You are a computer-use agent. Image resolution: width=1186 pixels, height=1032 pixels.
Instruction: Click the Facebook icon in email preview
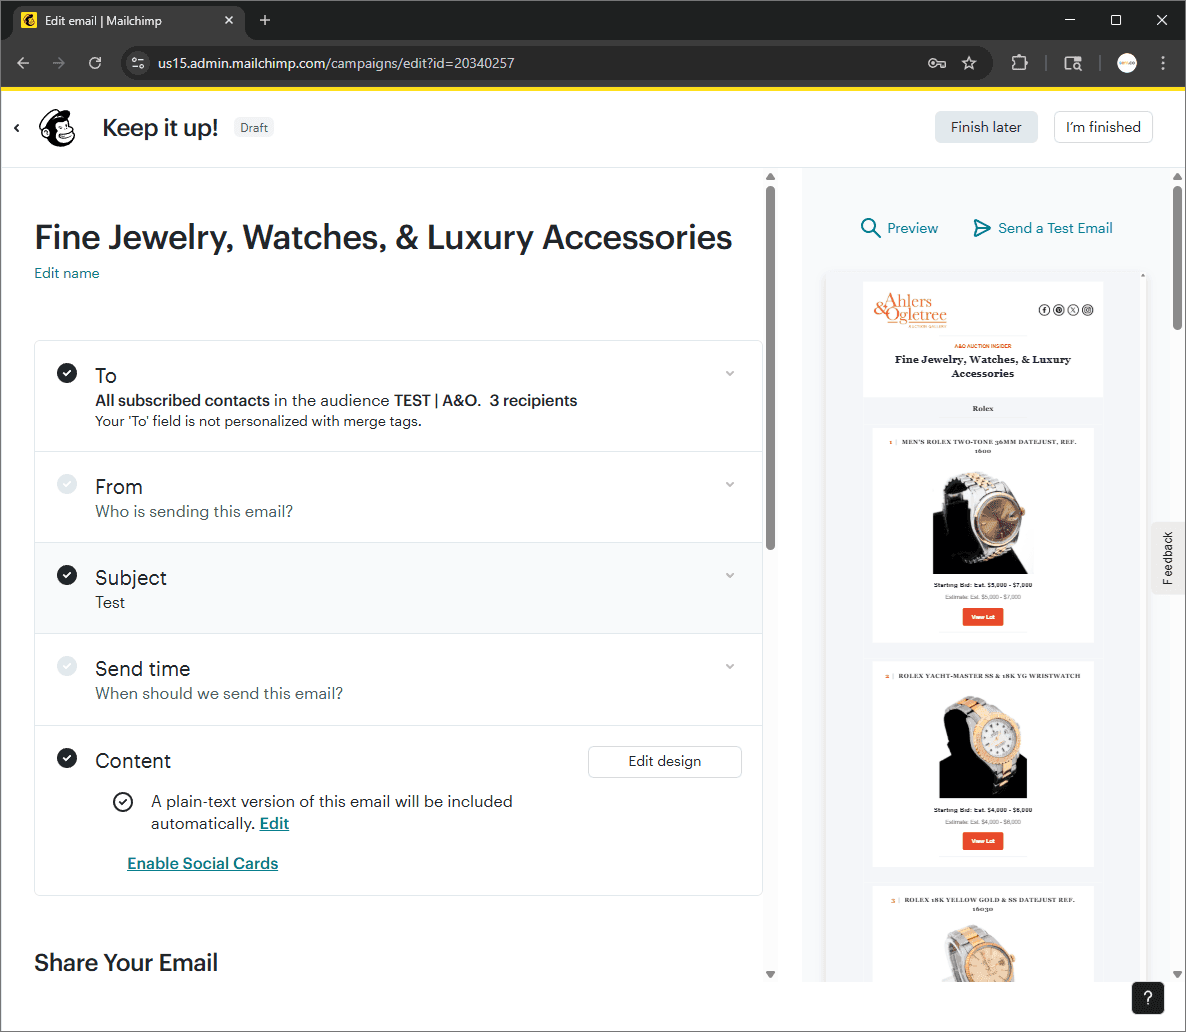pos(1044,310)
